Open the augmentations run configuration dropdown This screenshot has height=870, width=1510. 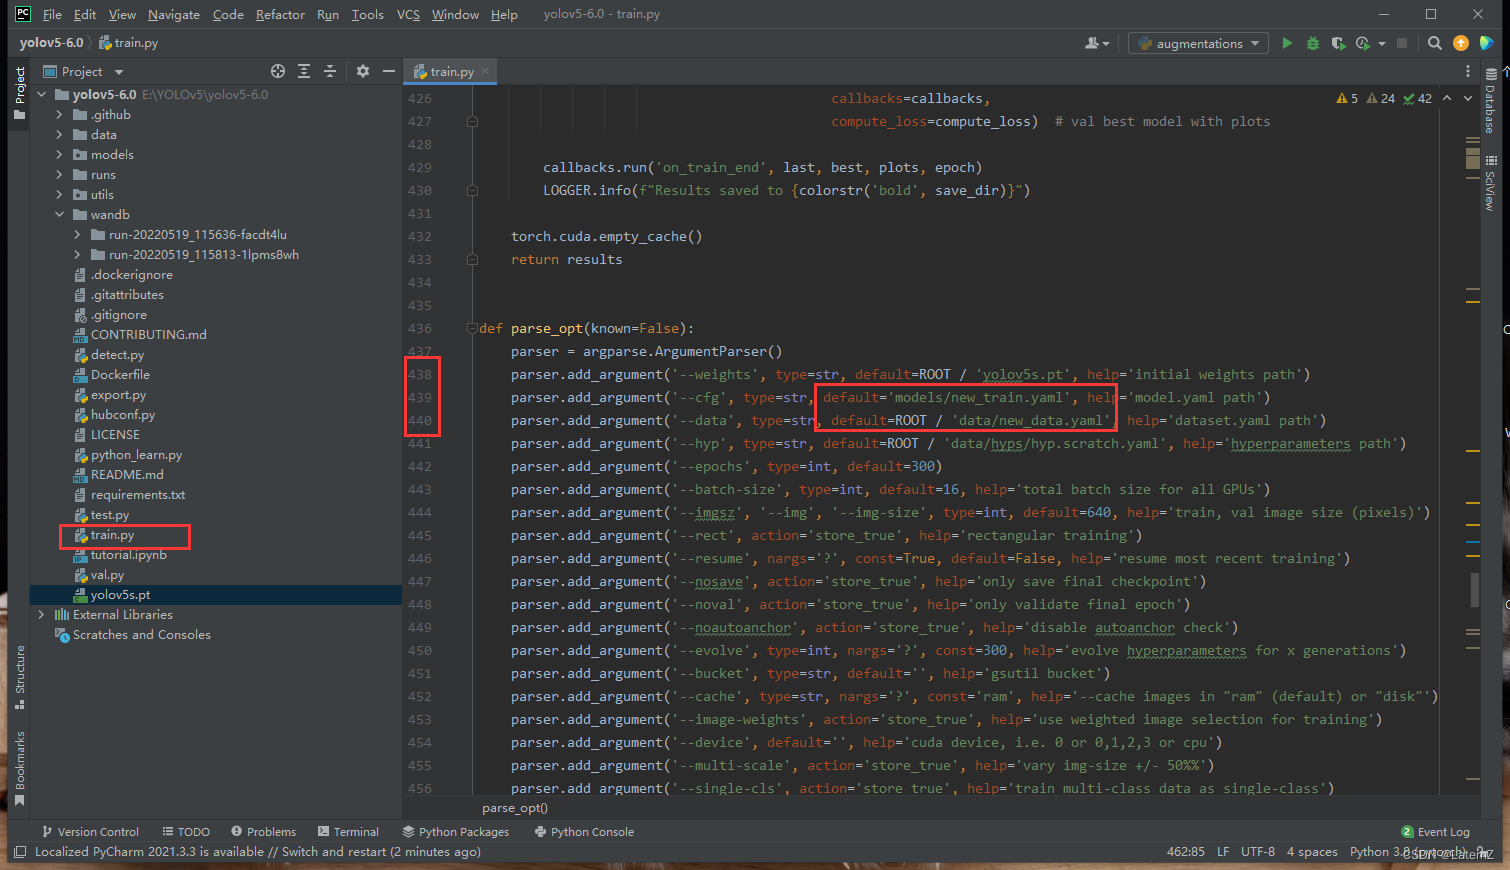pos(1199,43)
